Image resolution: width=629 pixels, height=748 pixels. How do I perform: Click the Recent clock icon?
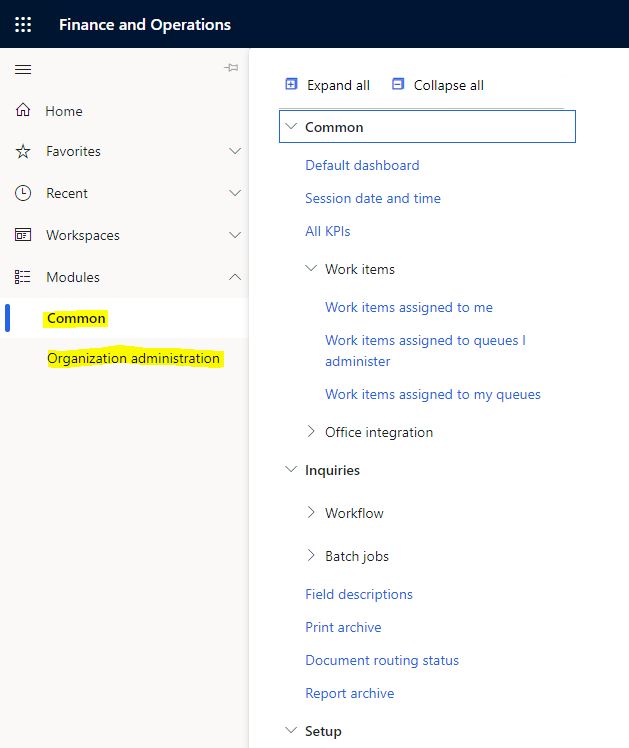[23, 193]
